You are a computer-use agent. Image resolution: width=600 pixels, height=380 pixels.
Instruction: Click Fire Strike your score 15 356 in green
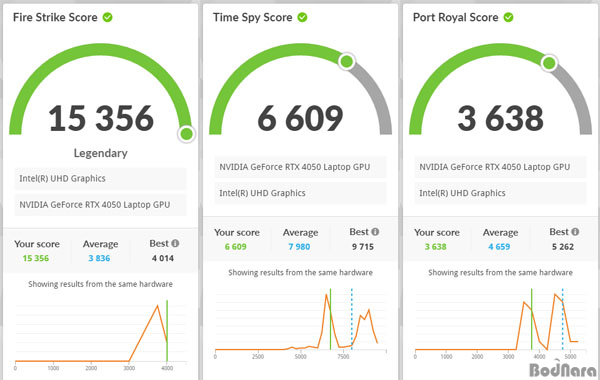36,258
